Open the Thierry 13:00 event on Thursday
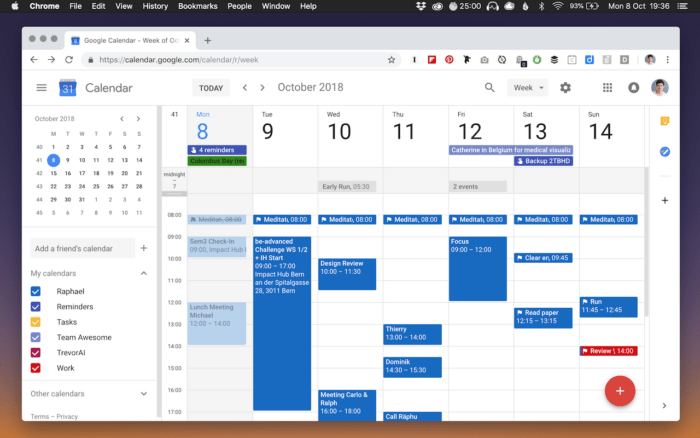The image size is (700, 438). [x=412, y=334]
